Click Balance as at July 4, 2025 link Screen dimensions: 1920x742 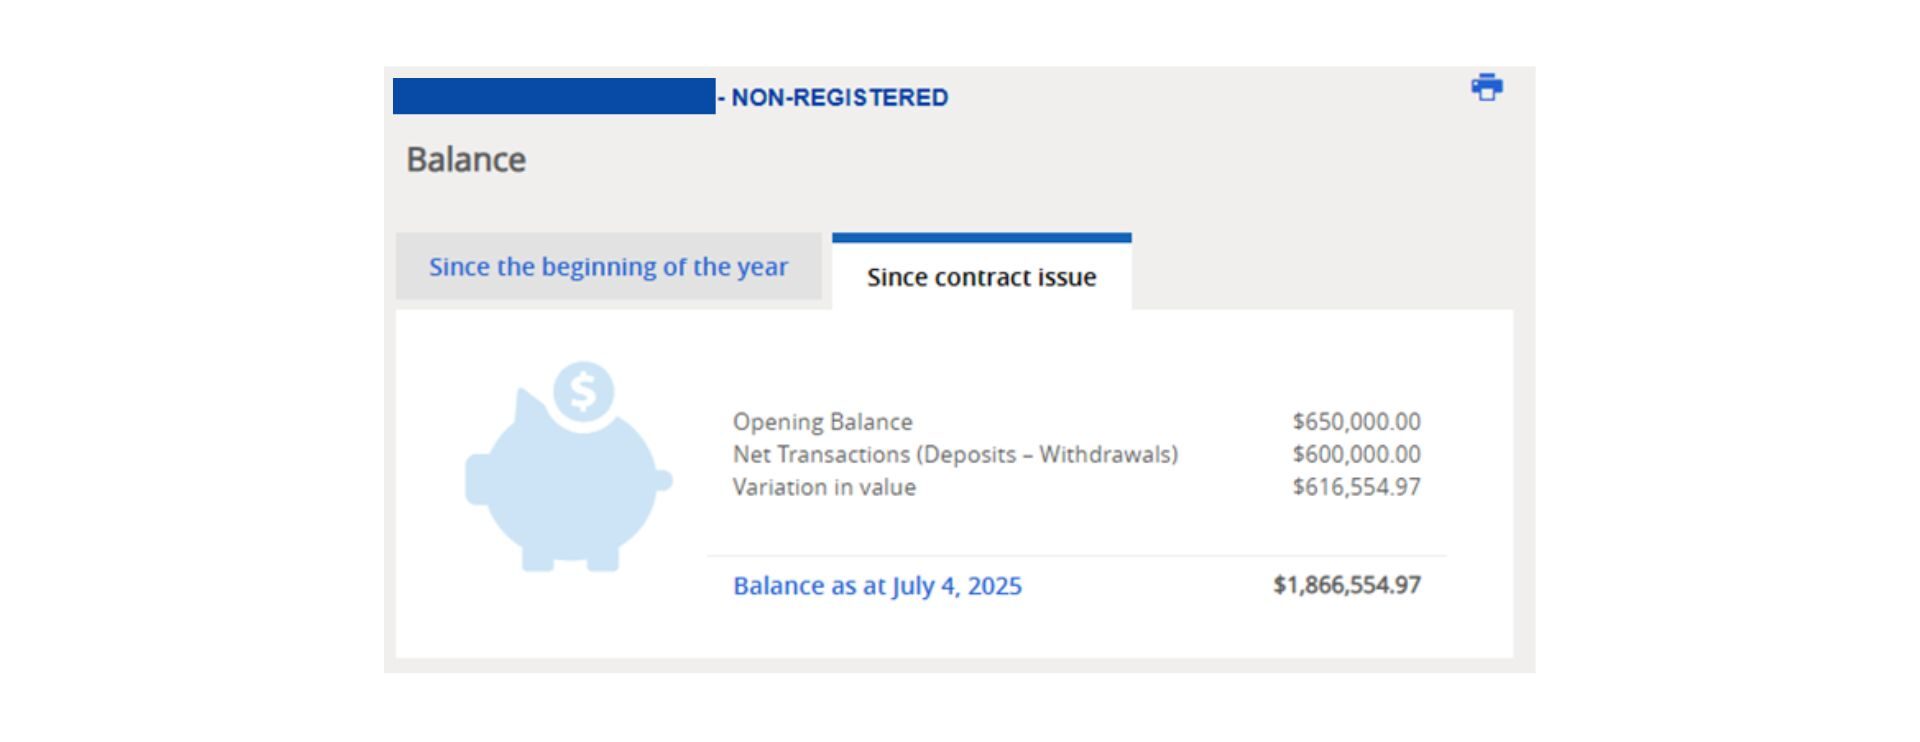[877, 585]
